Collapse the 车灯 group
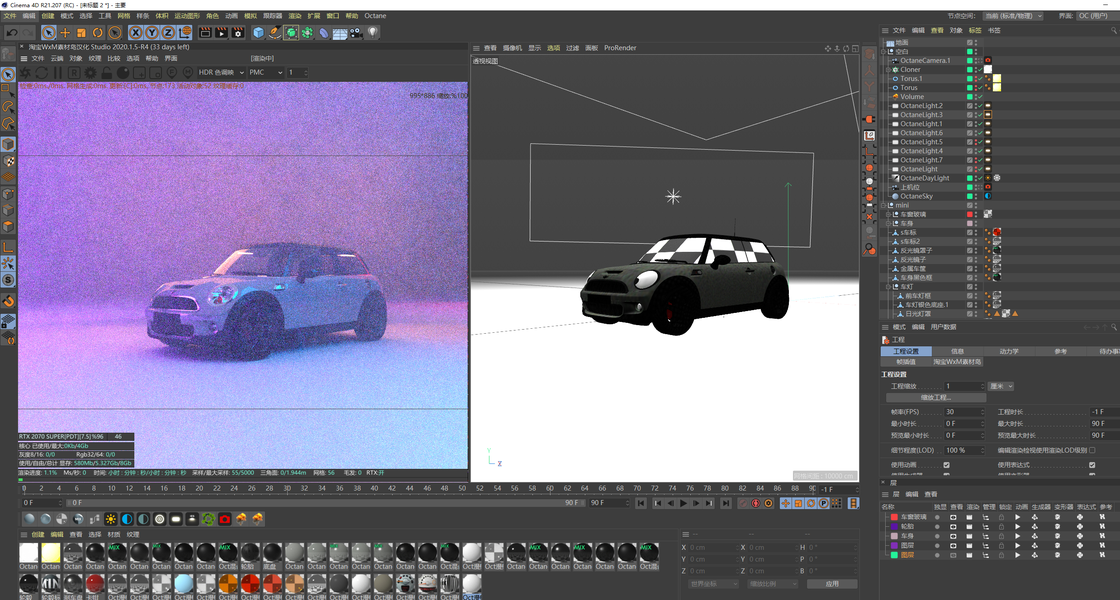 click(888, 286)
